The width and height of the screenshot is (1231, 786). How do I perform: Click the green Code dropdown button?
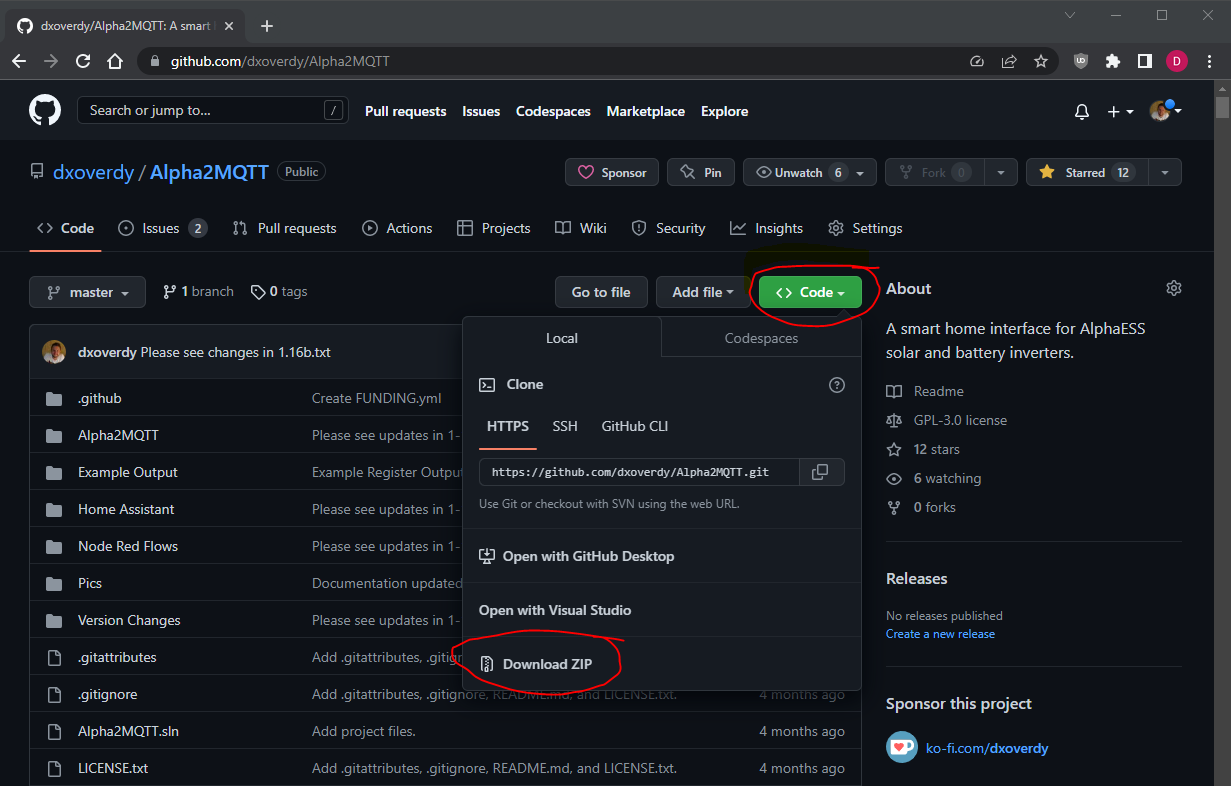pos(810,292)
